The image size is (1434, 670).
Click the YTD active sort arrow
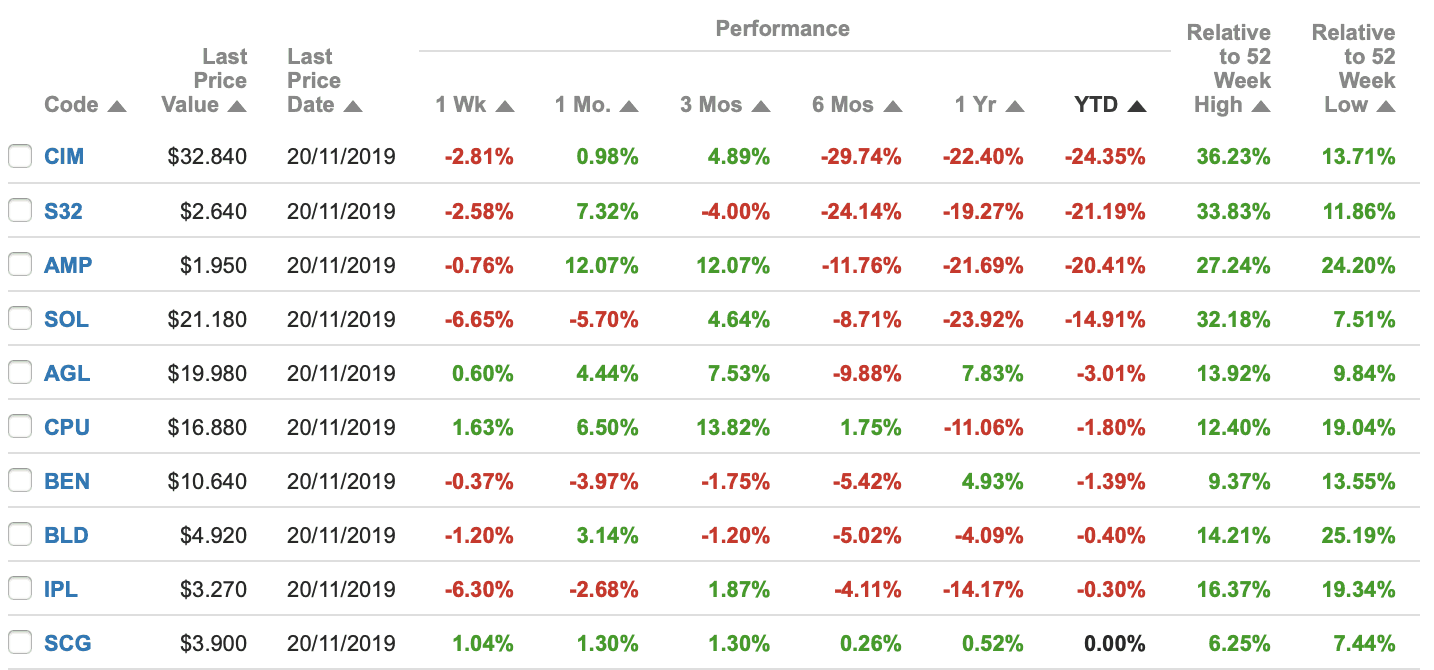pos(1136,106)
